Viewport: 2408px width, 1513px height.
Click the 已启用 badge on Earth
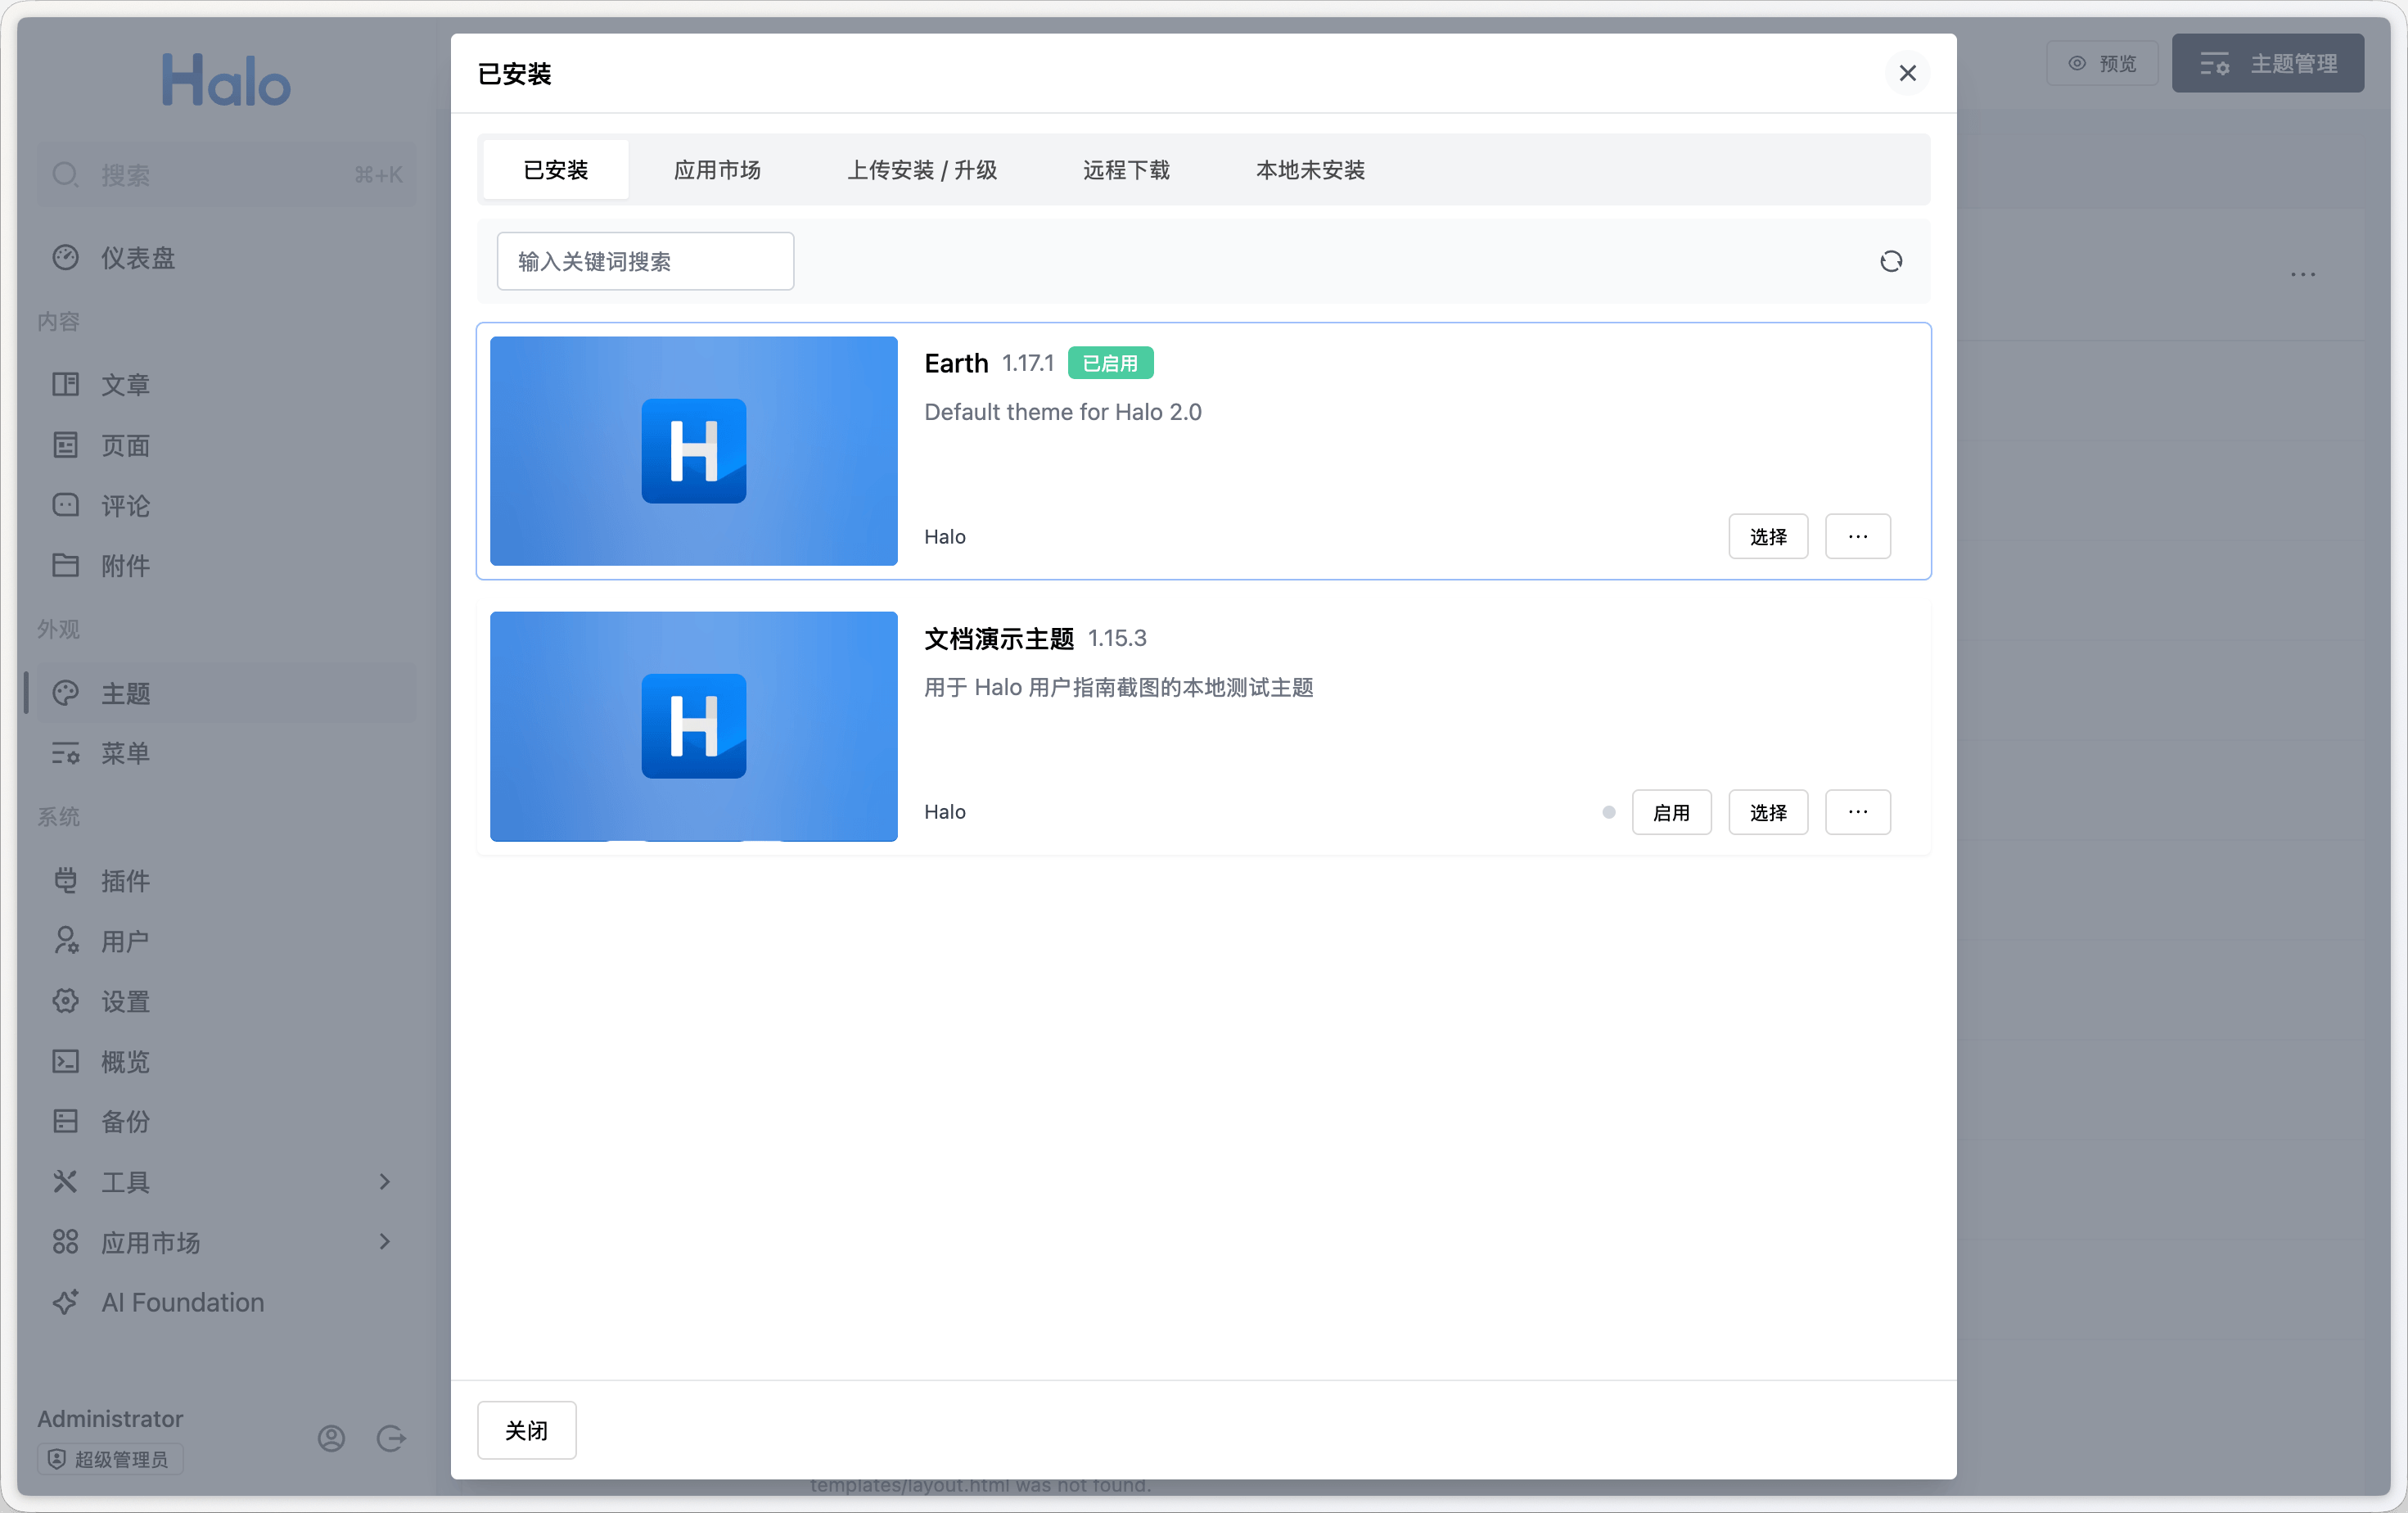(x=1110, y=362)
